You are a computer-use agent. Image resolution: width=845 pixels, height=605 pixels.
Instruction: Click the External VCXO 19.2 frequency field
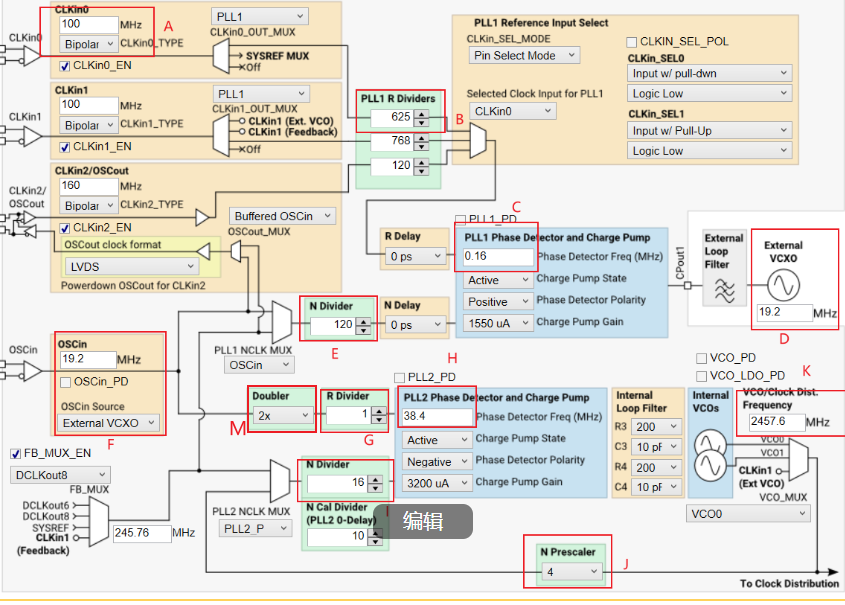784,312
